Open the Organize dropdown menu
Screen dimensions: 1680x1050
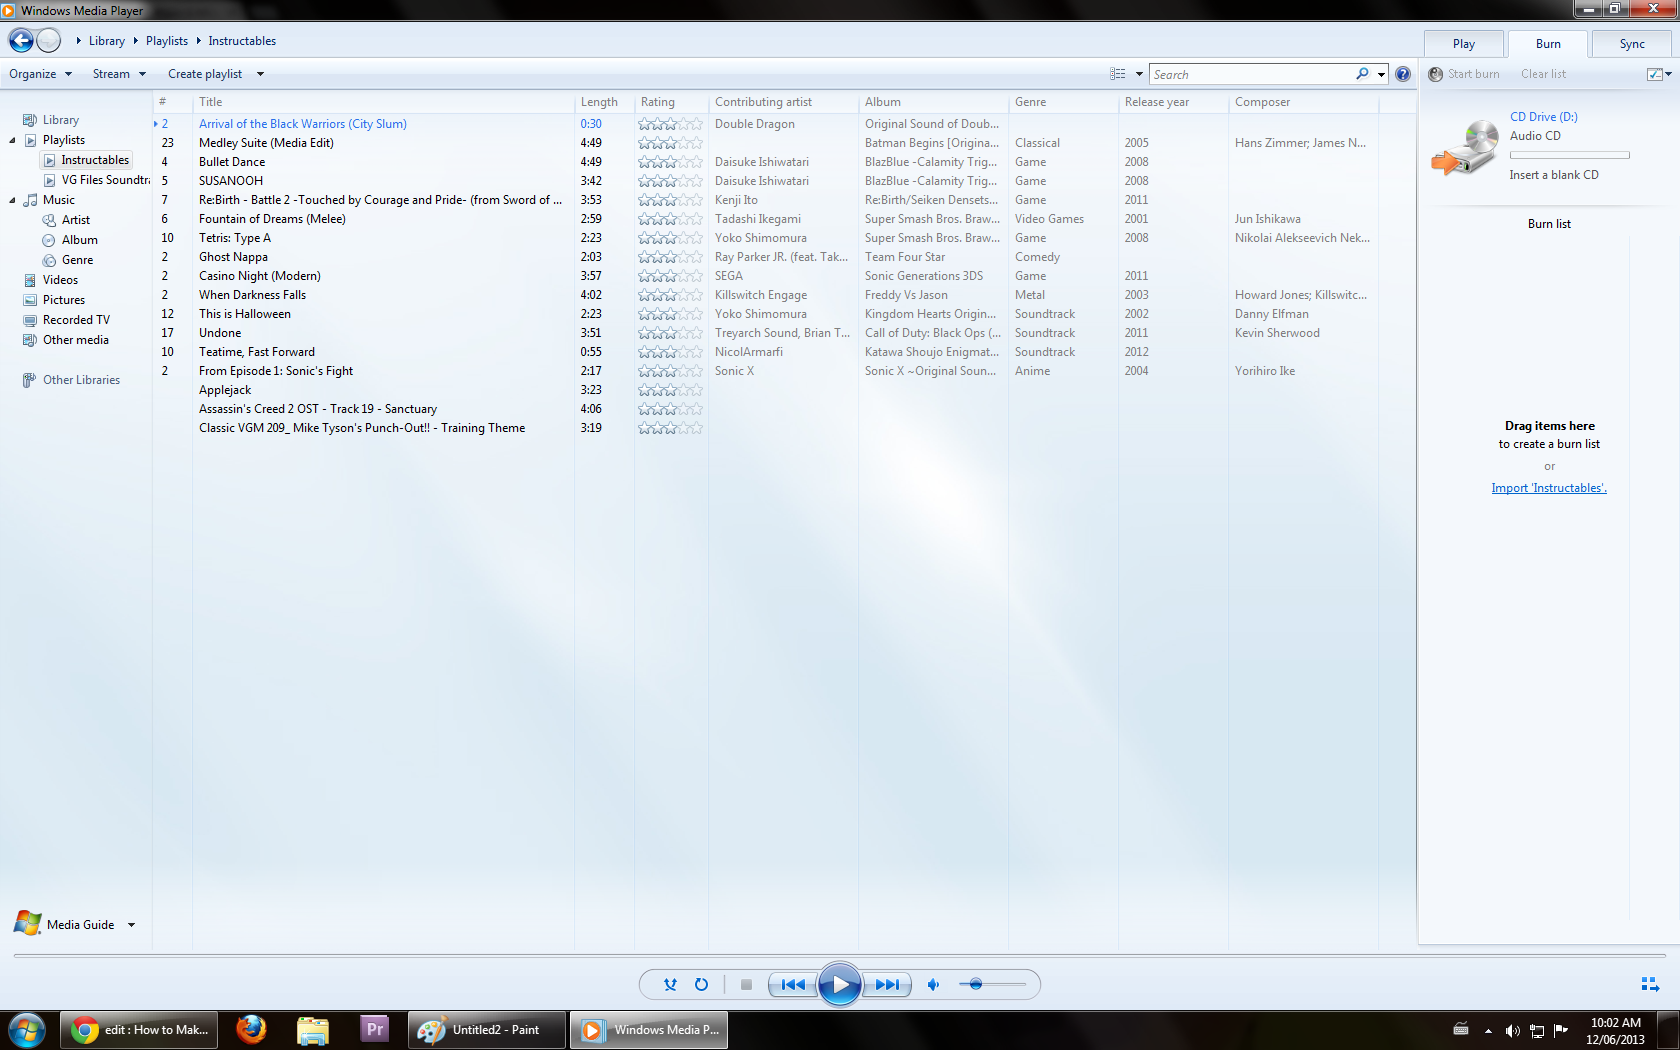(x=40, y=74)
